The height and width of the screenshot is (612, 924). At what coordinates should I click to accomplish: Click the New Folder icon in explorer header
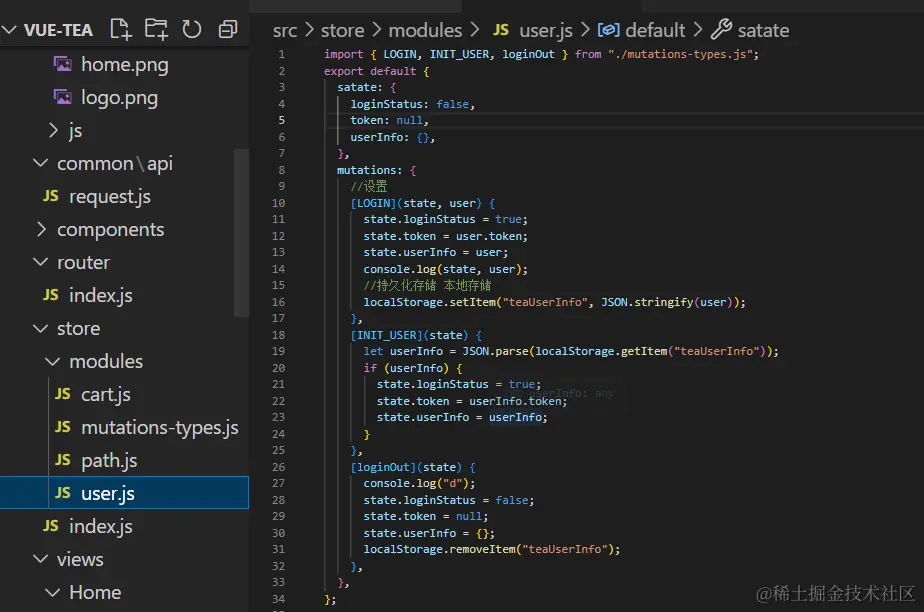click(x=156, y=29)
